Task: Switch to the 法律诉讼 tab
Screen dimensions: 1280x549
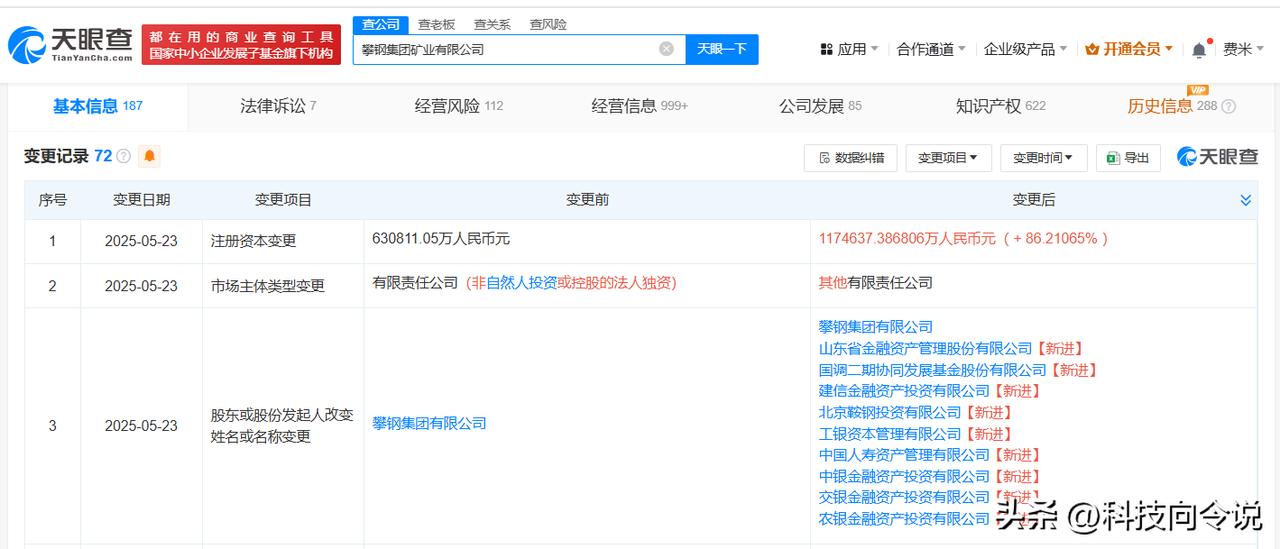Action: pos(278,106)
